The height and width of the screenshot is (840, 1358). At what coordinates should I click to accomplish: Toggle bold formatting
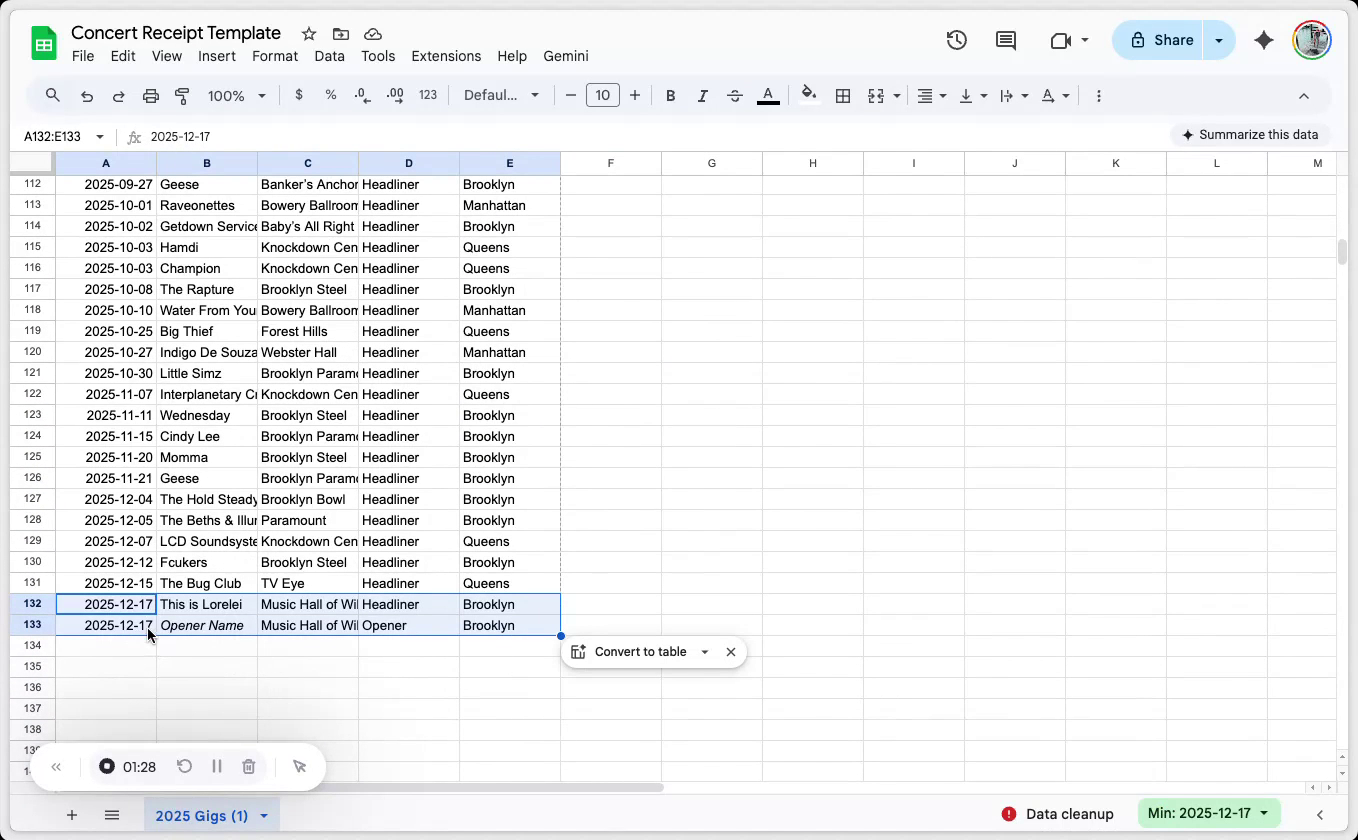(x=671, y=96)
